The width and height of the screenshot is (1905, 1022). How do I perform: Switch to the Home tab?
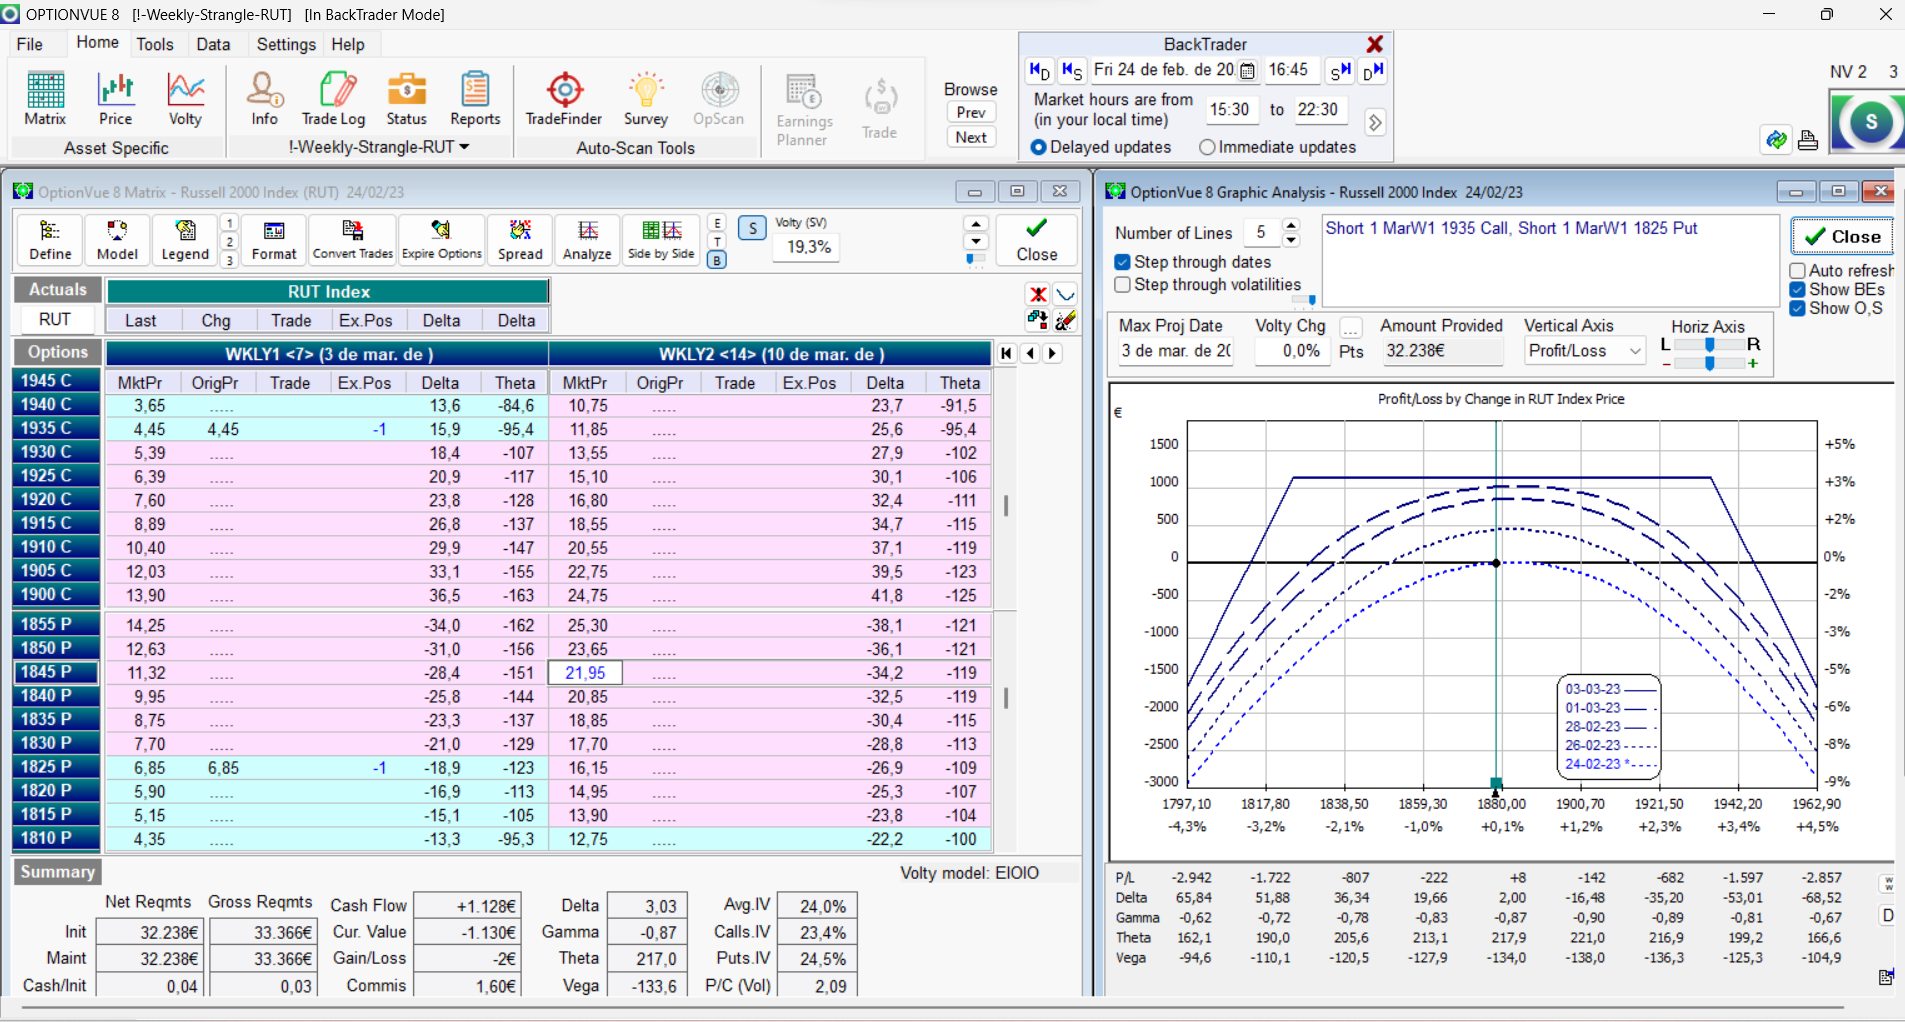97,42
